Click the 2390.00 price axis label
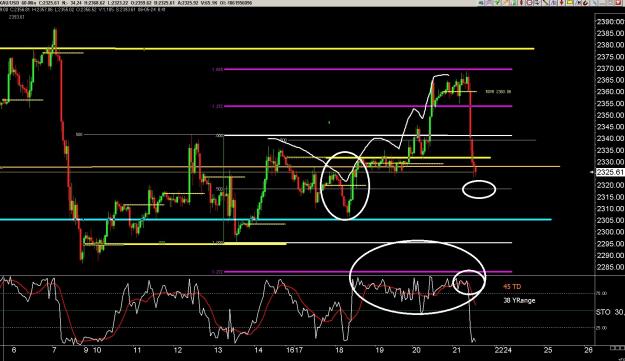This screenshot has height=361, width=625. 610,22
